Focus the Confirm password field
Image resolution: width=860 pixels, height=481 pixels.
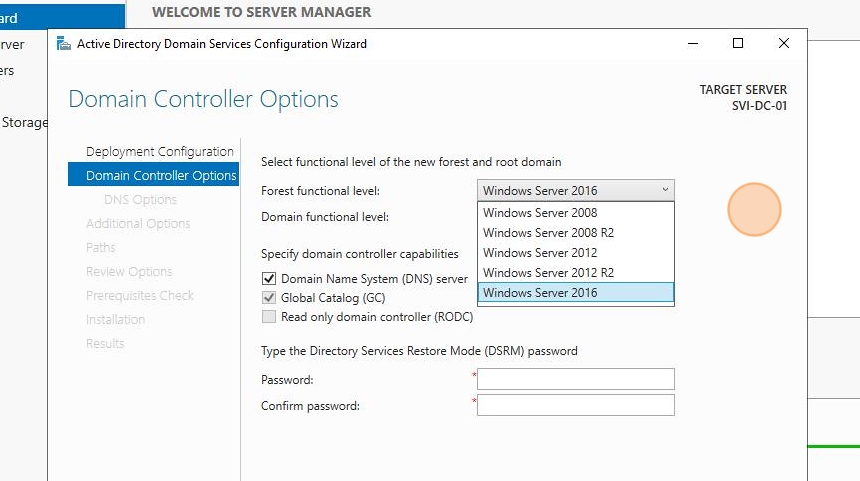576,405
